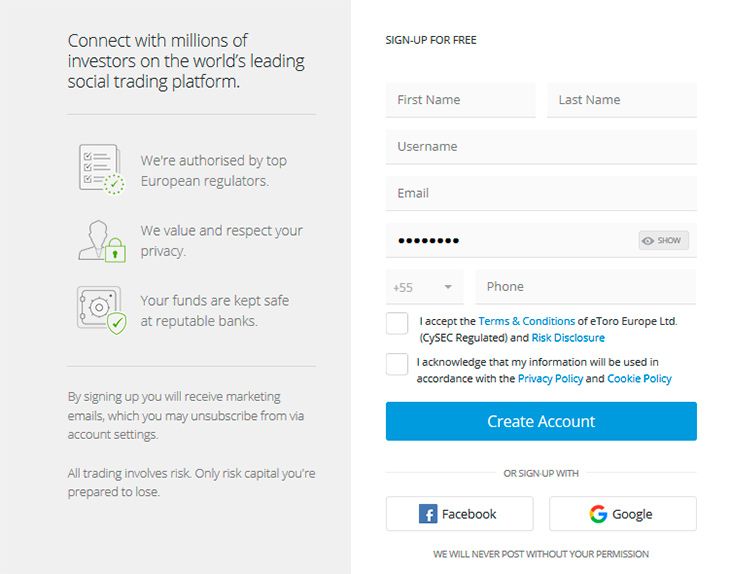Show the password with SHOW toggle

click(663, 241)
